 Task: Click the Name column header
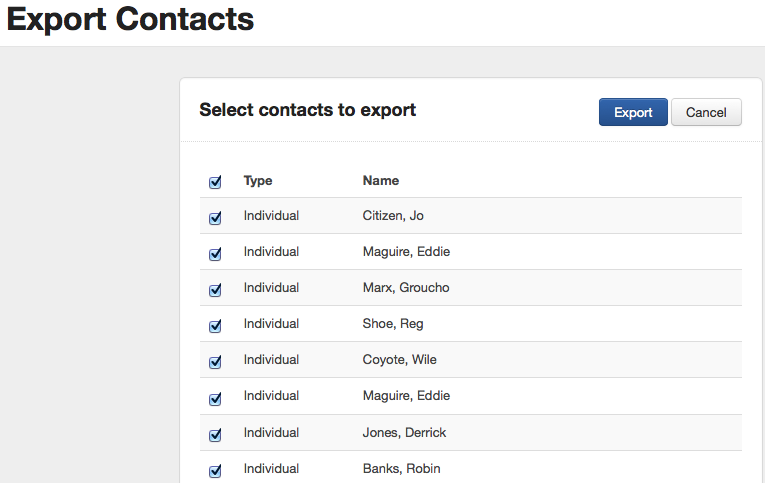380,181
